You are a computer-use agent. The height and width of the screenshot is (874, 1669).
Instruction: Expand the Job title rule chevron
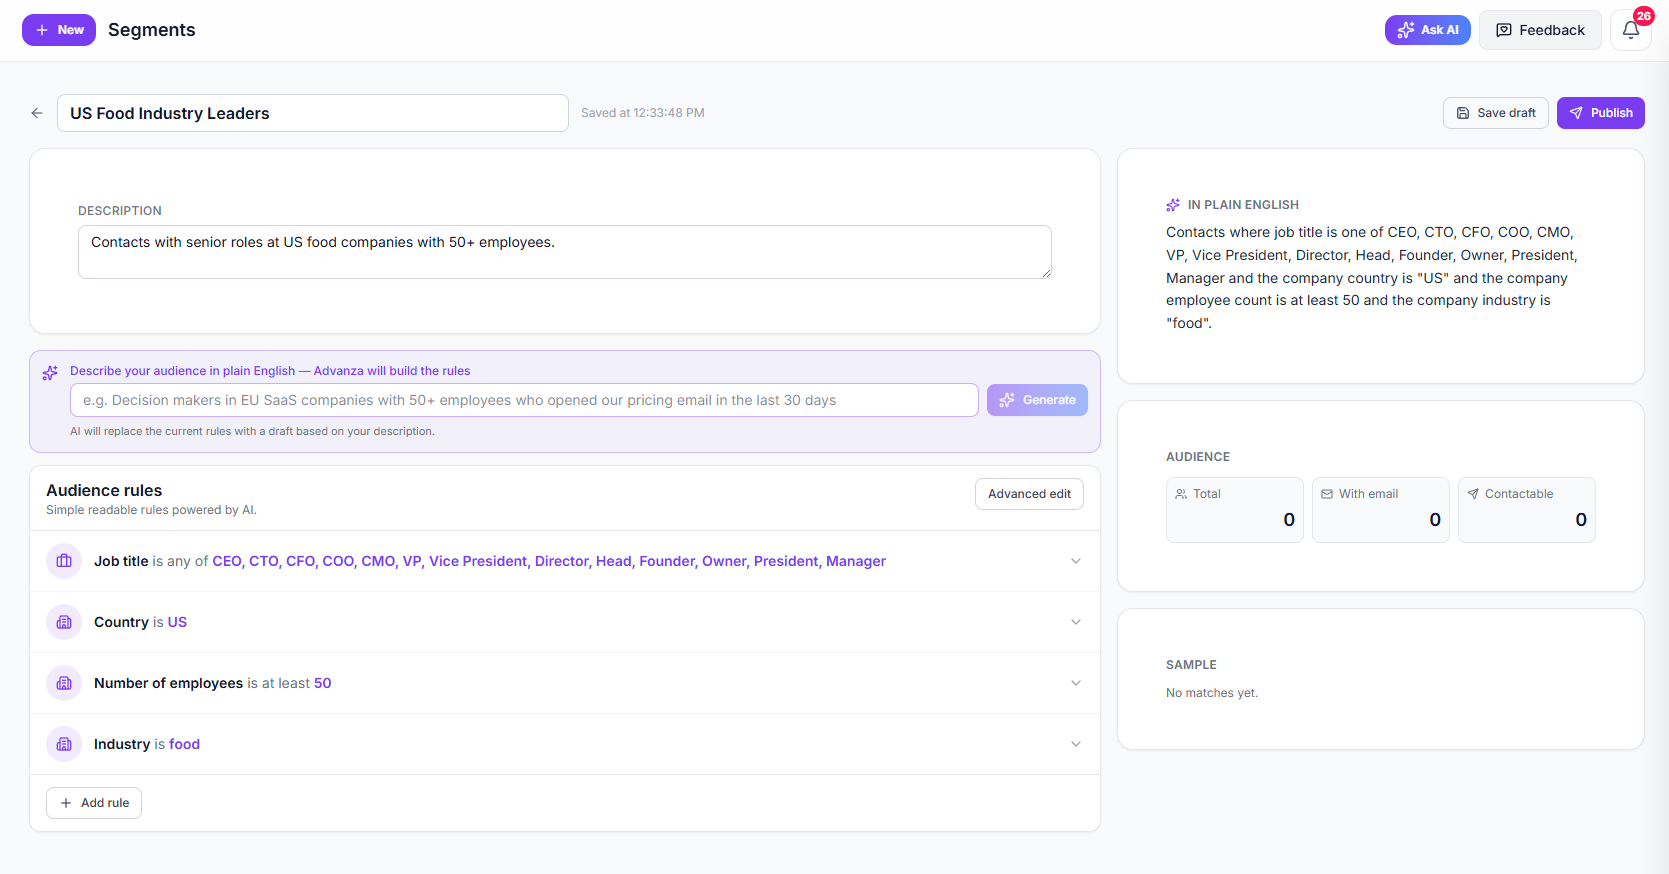point(1076,561)
